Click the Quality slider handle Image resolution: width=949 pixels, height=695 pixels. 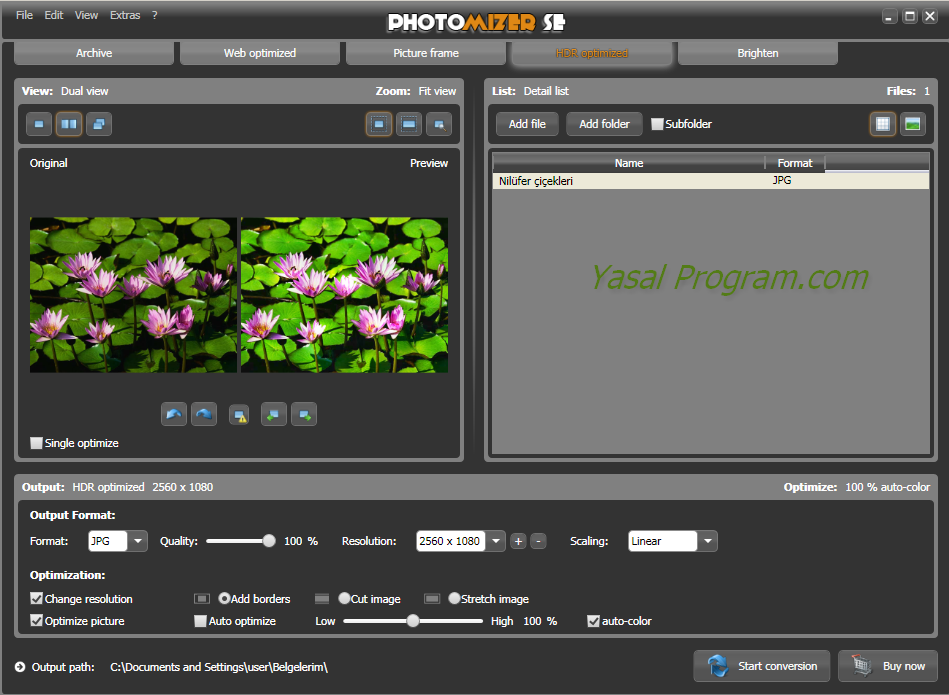click(269, 541)
